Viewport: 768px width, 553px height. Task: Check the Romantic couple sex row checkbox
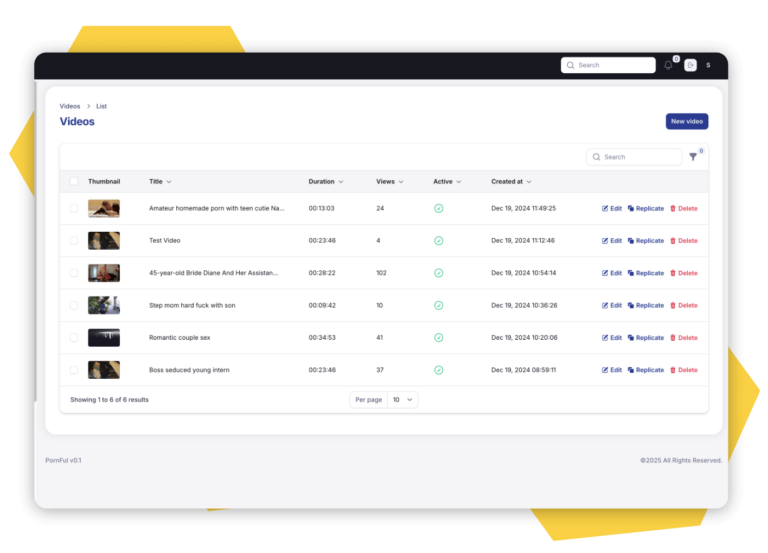tap(74, 337)
